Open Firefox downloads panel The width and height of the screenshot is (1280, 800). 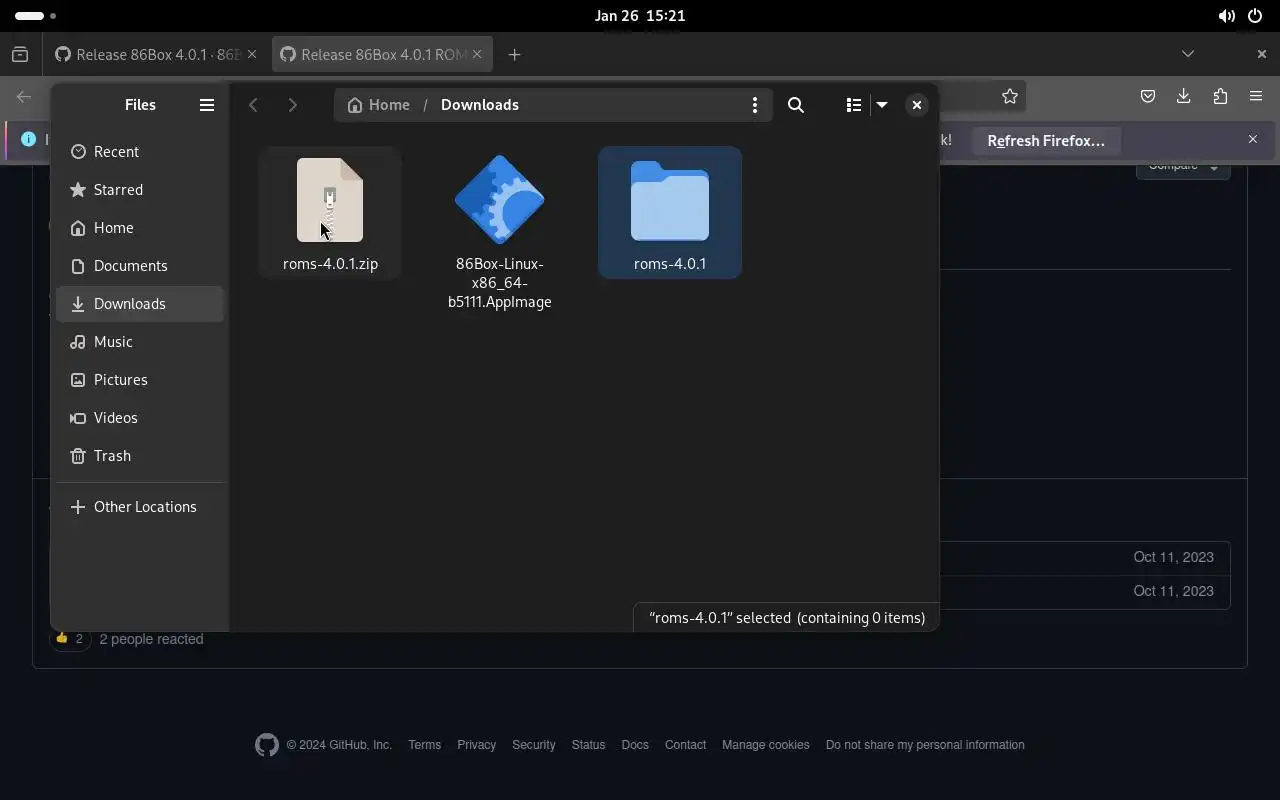point(1184,97)
